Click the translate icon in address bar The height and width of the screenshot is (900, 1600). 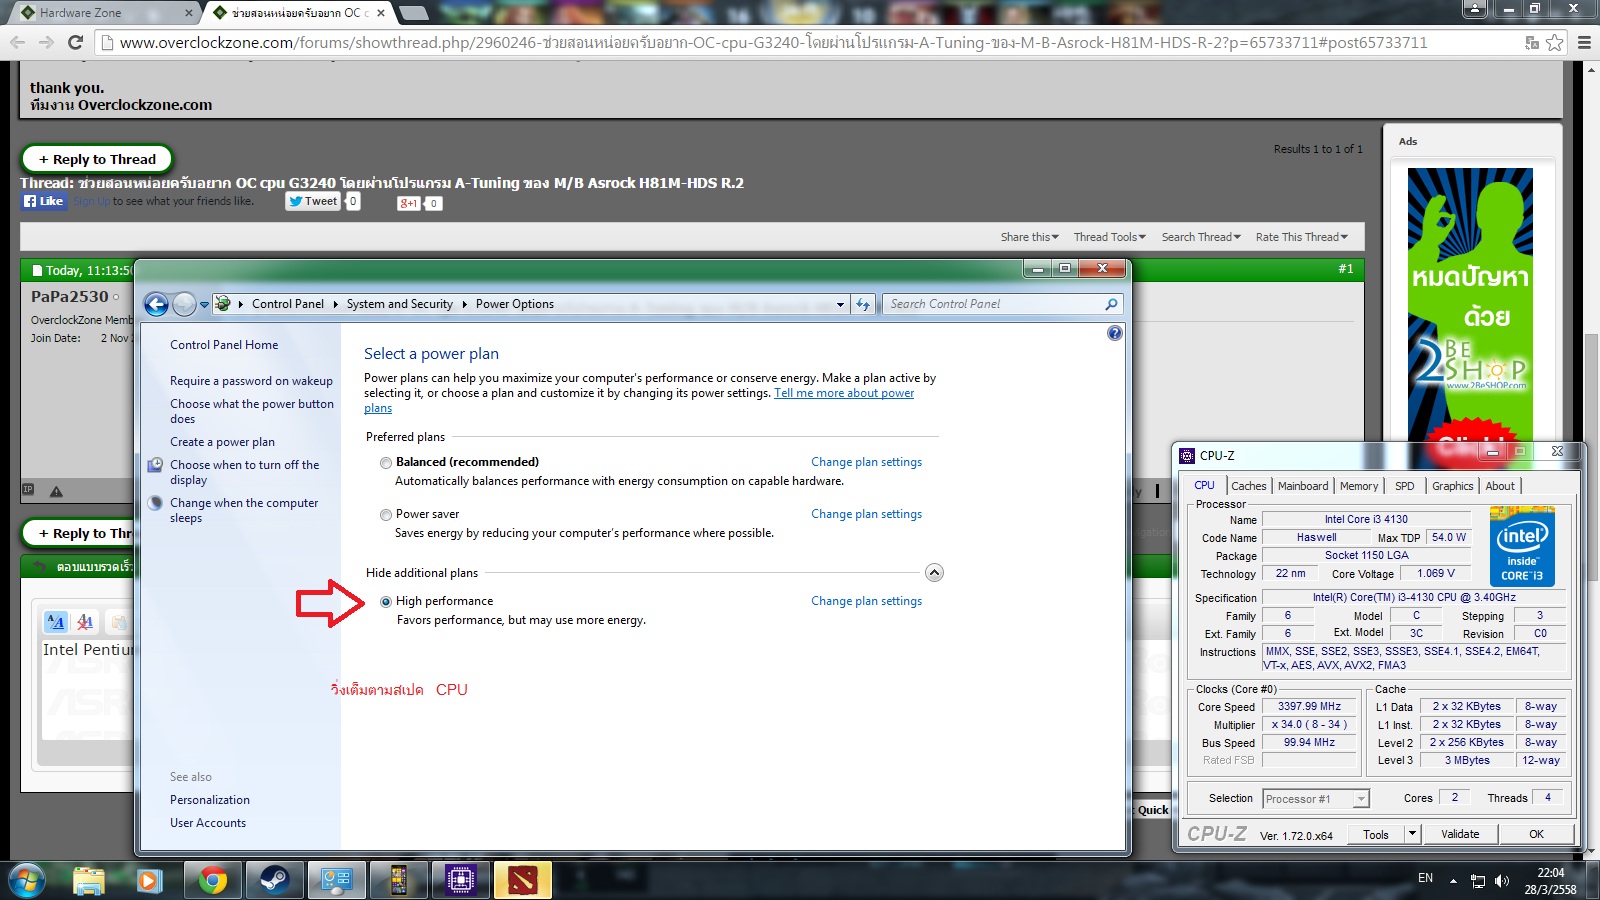tap(1531, 42)
